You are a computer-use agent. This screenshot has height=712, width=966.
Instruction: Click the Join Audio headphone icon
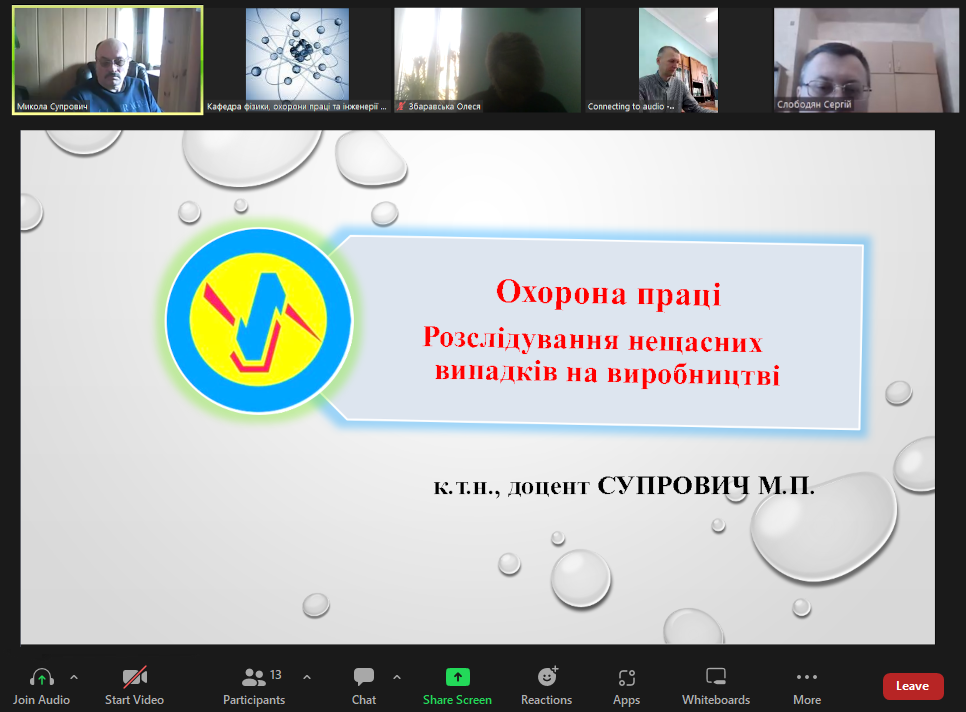point(41,678)
